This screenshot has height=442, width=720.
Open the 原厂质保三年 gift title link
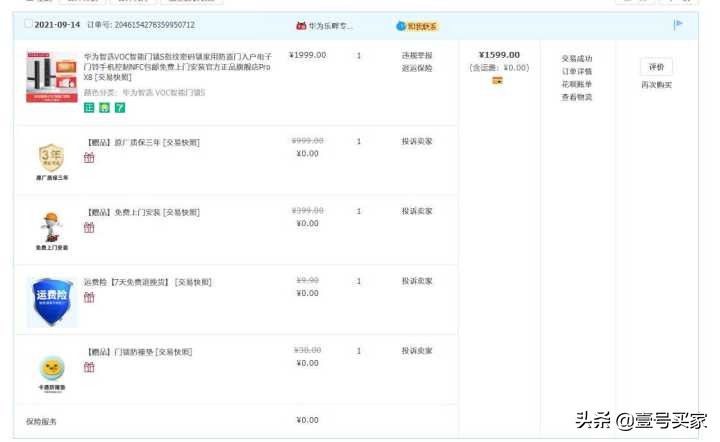tap(144, 142)
